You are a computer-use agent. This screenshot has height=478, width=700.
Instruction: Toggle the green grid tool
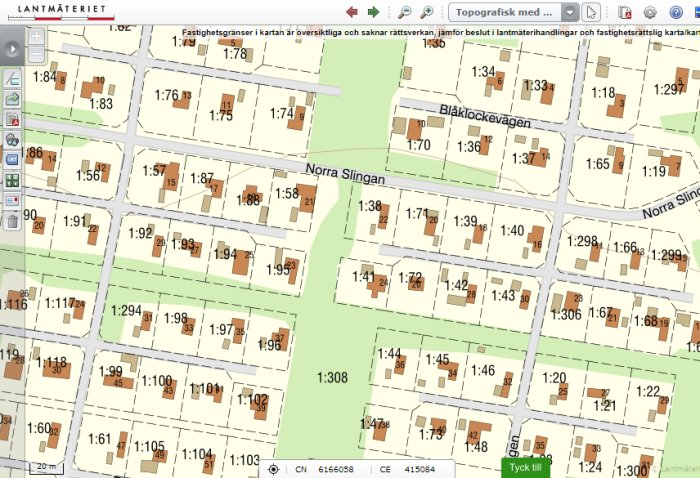(x=12, y=180)
